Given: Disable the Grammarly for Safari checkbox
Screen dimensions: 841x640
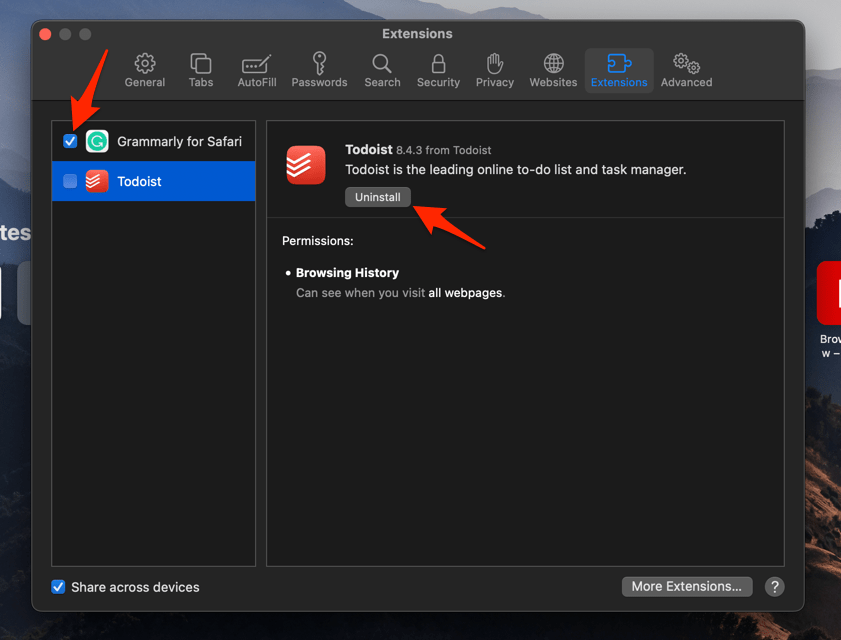Looking at the screenshot, I should tap(70, 141).
